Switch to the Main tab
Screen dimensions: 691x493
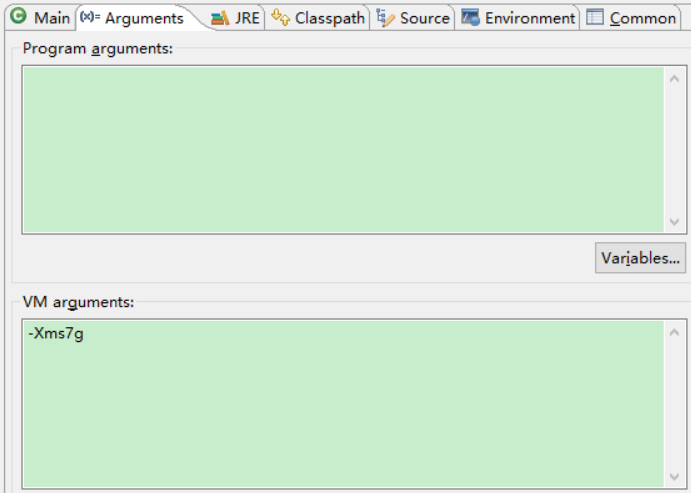point(41,18)
